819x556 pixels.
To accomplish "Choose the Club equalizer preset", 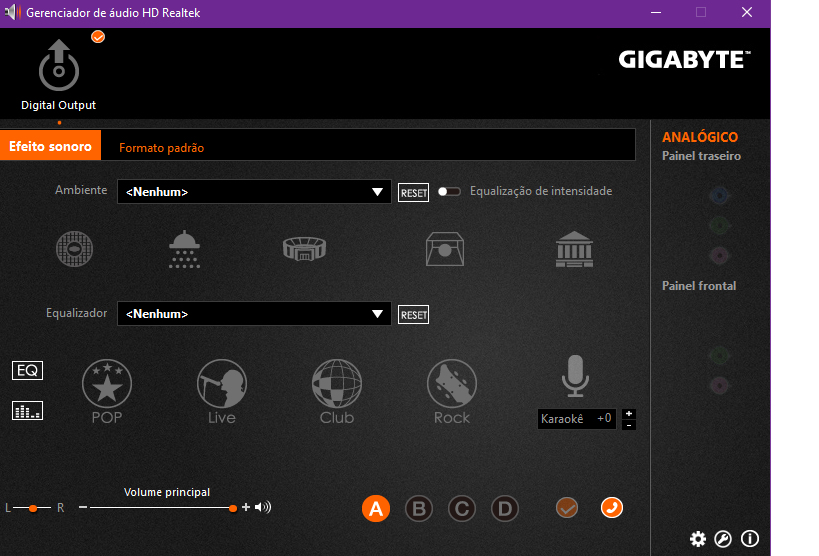I will [337, 391].
